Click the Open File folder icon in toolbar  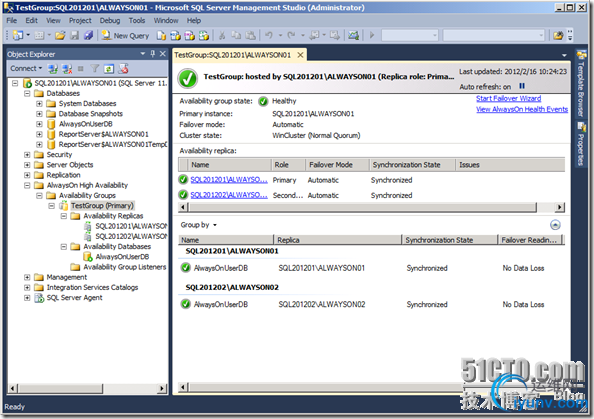coord(60,36)
